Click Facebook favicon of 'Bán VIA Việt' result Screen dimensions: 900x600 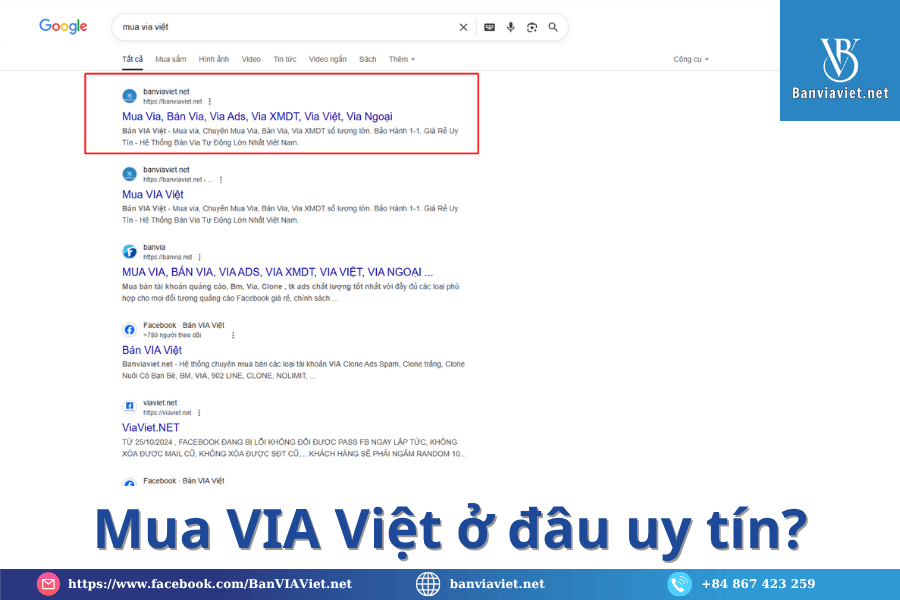130,330
